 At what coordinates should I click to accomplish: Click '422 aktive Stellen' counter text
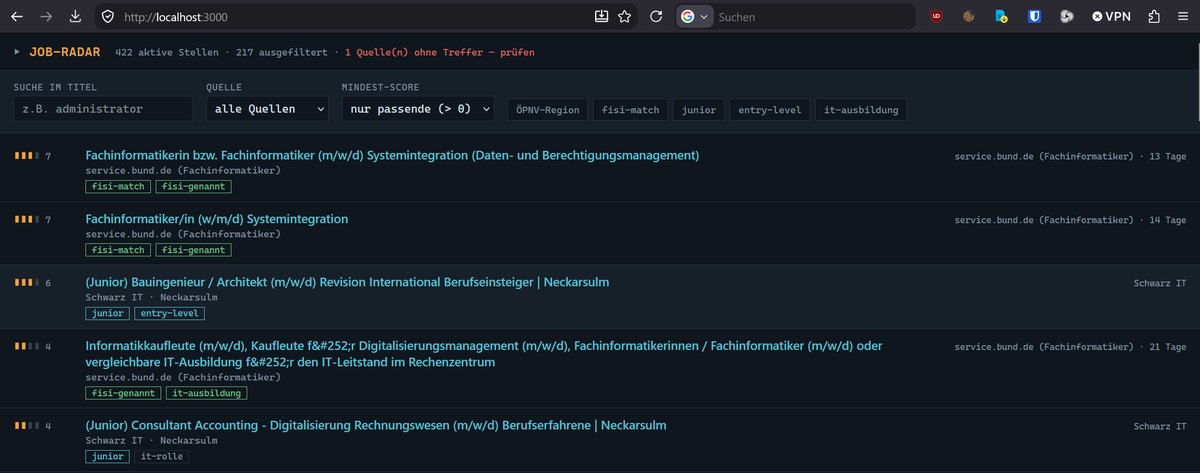pos(166,52)
